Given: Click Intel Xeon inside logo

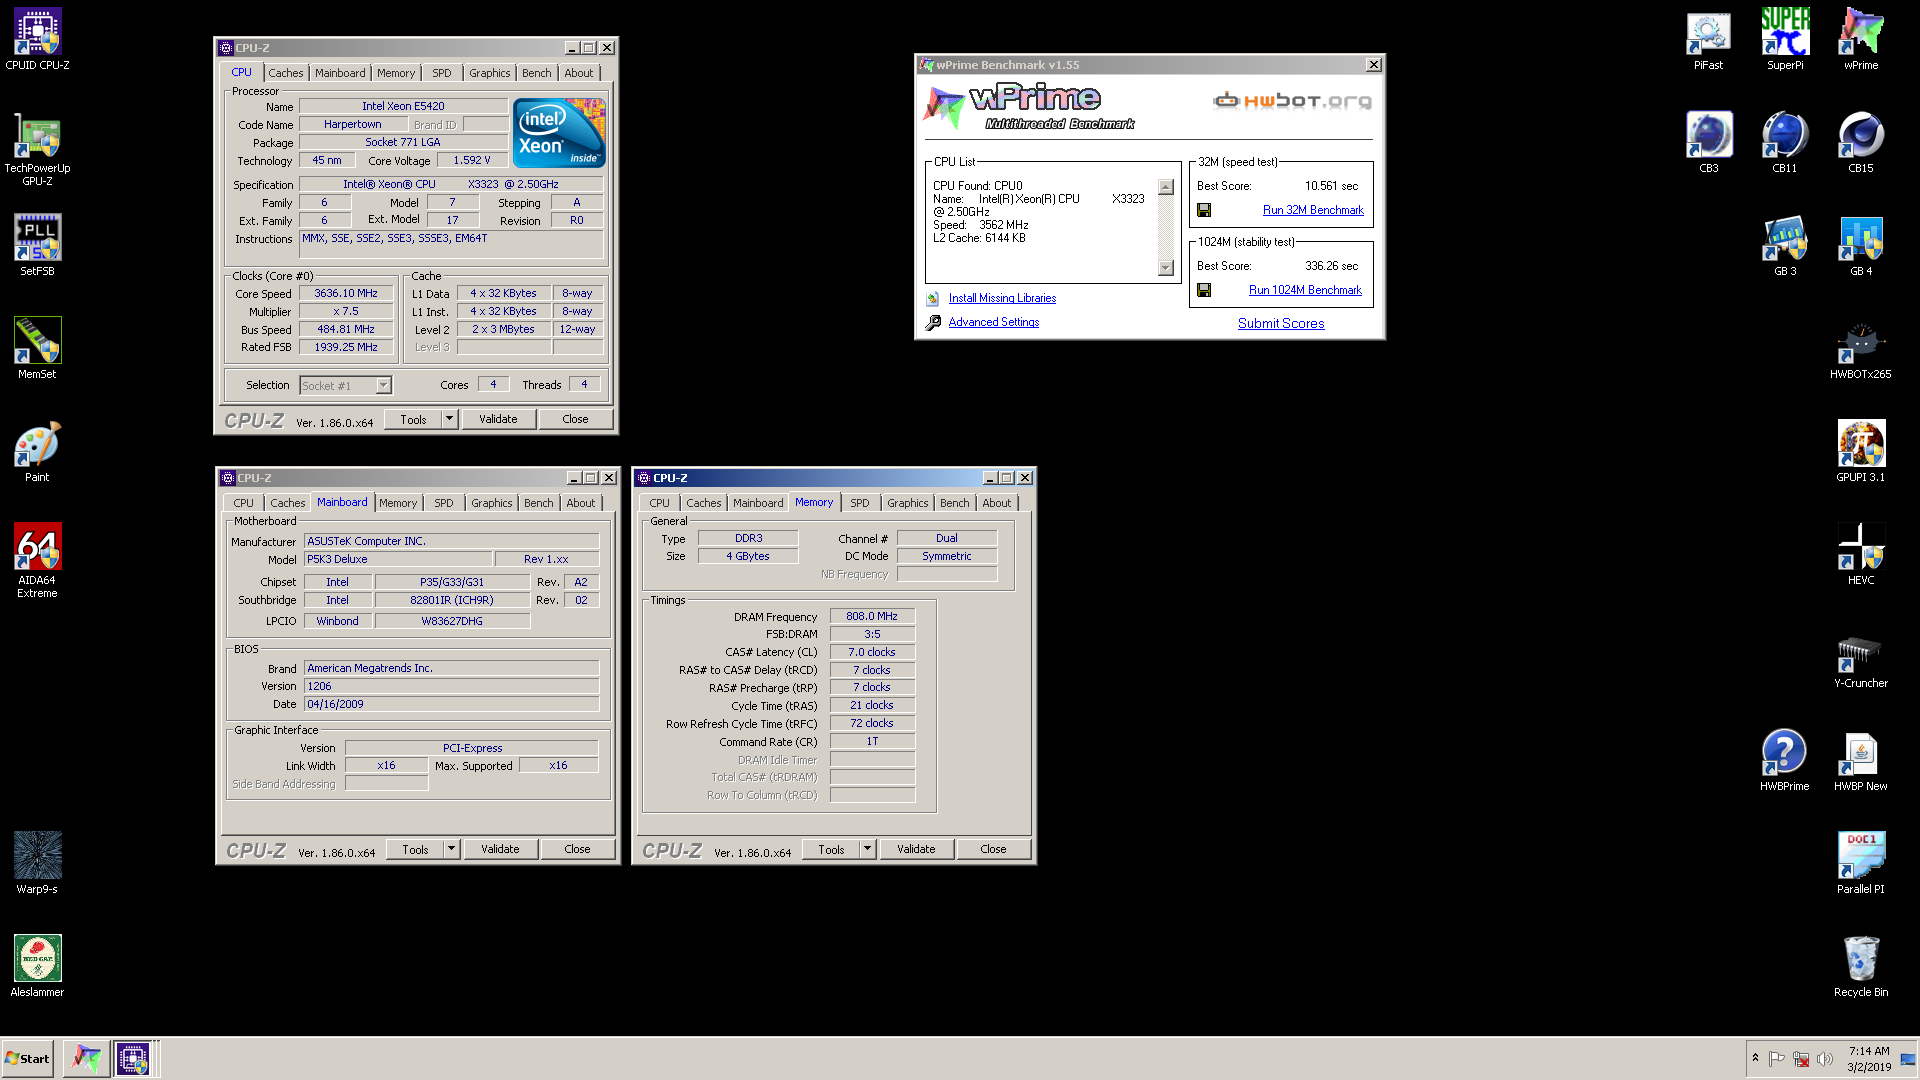Looking at the screenshot, I should (559, 132).
